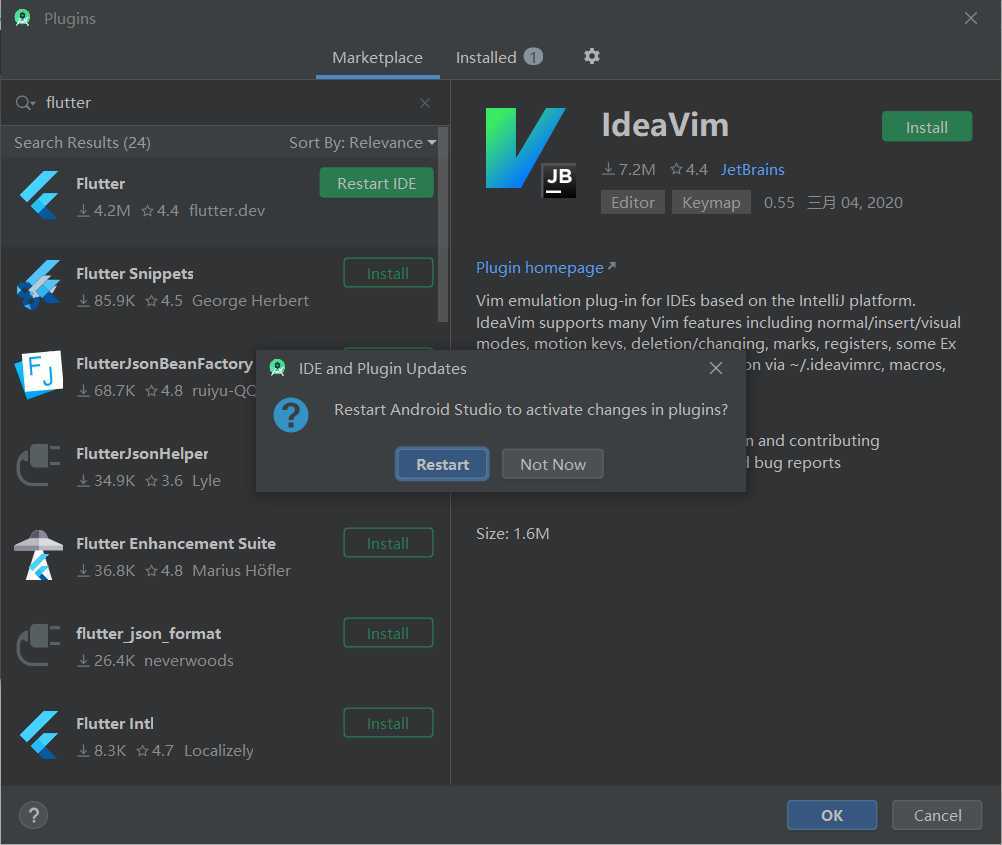Select the Flutter Intl plugin name
The width and height of the screenshot is (1002, 845).
[x=114, y=724]
